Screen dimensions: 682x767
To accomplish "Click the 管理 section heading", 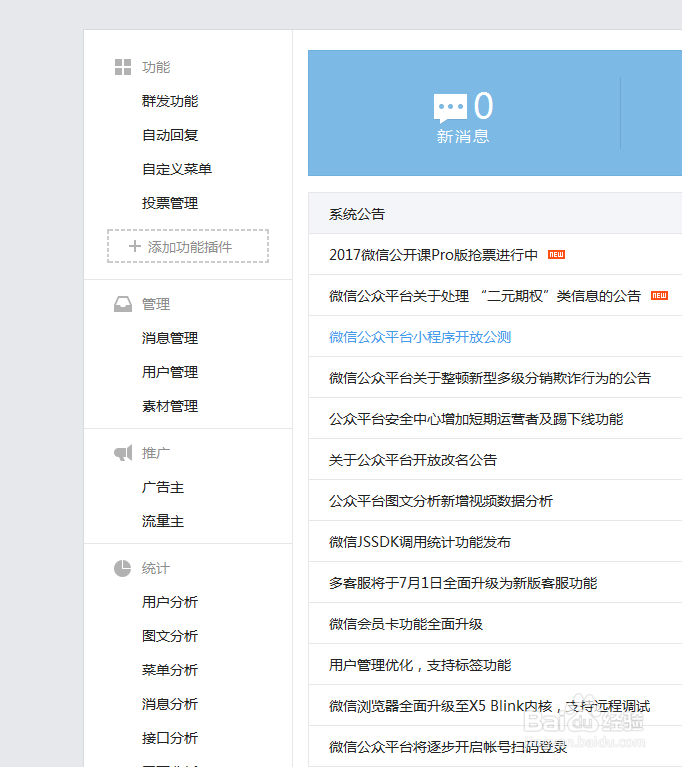I will [156, 304].
